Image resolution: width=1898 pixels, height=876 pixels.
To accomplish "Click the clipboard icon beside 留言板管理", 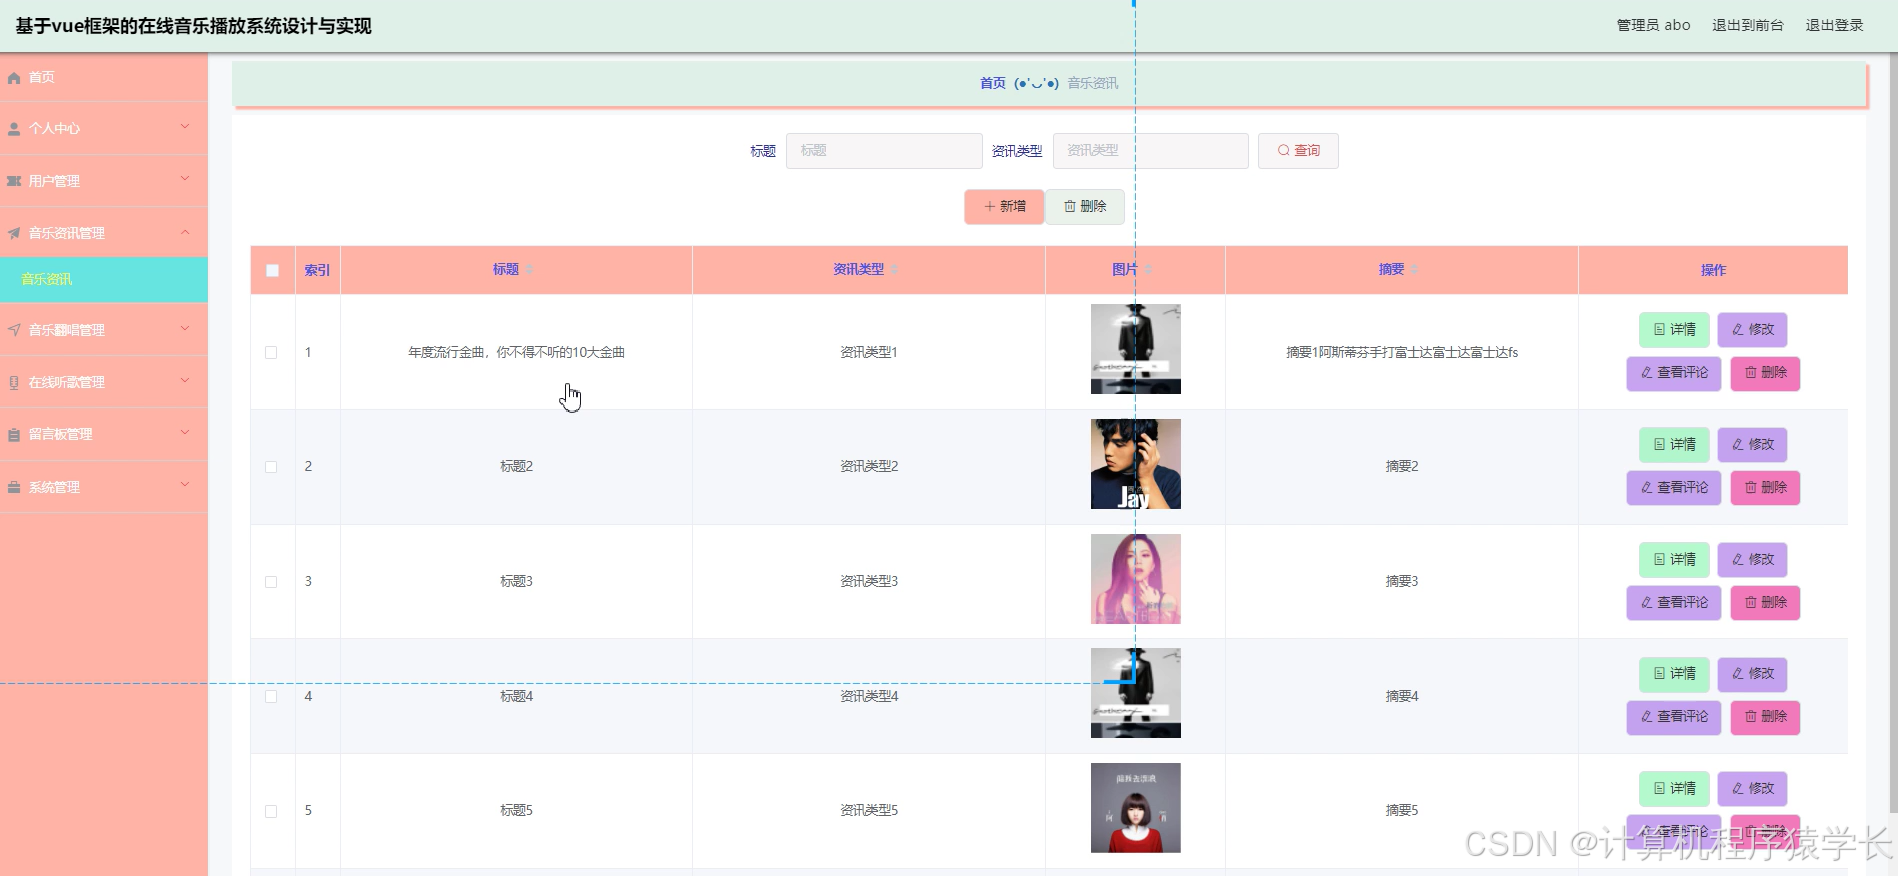I will pos(14,435).
